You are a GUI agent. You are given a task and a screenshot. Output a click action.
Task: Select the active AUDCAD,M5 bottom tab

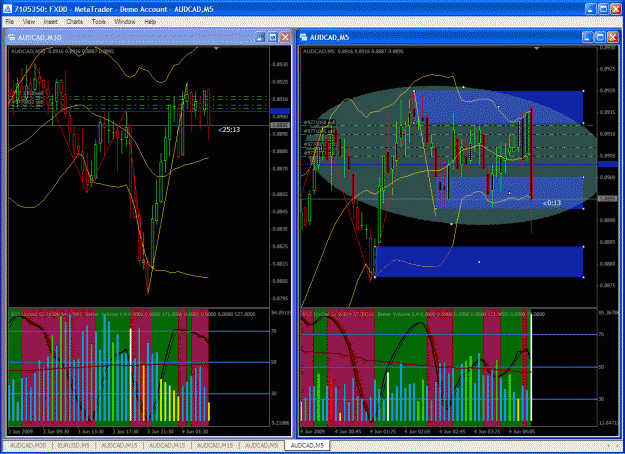pos(307,445)
